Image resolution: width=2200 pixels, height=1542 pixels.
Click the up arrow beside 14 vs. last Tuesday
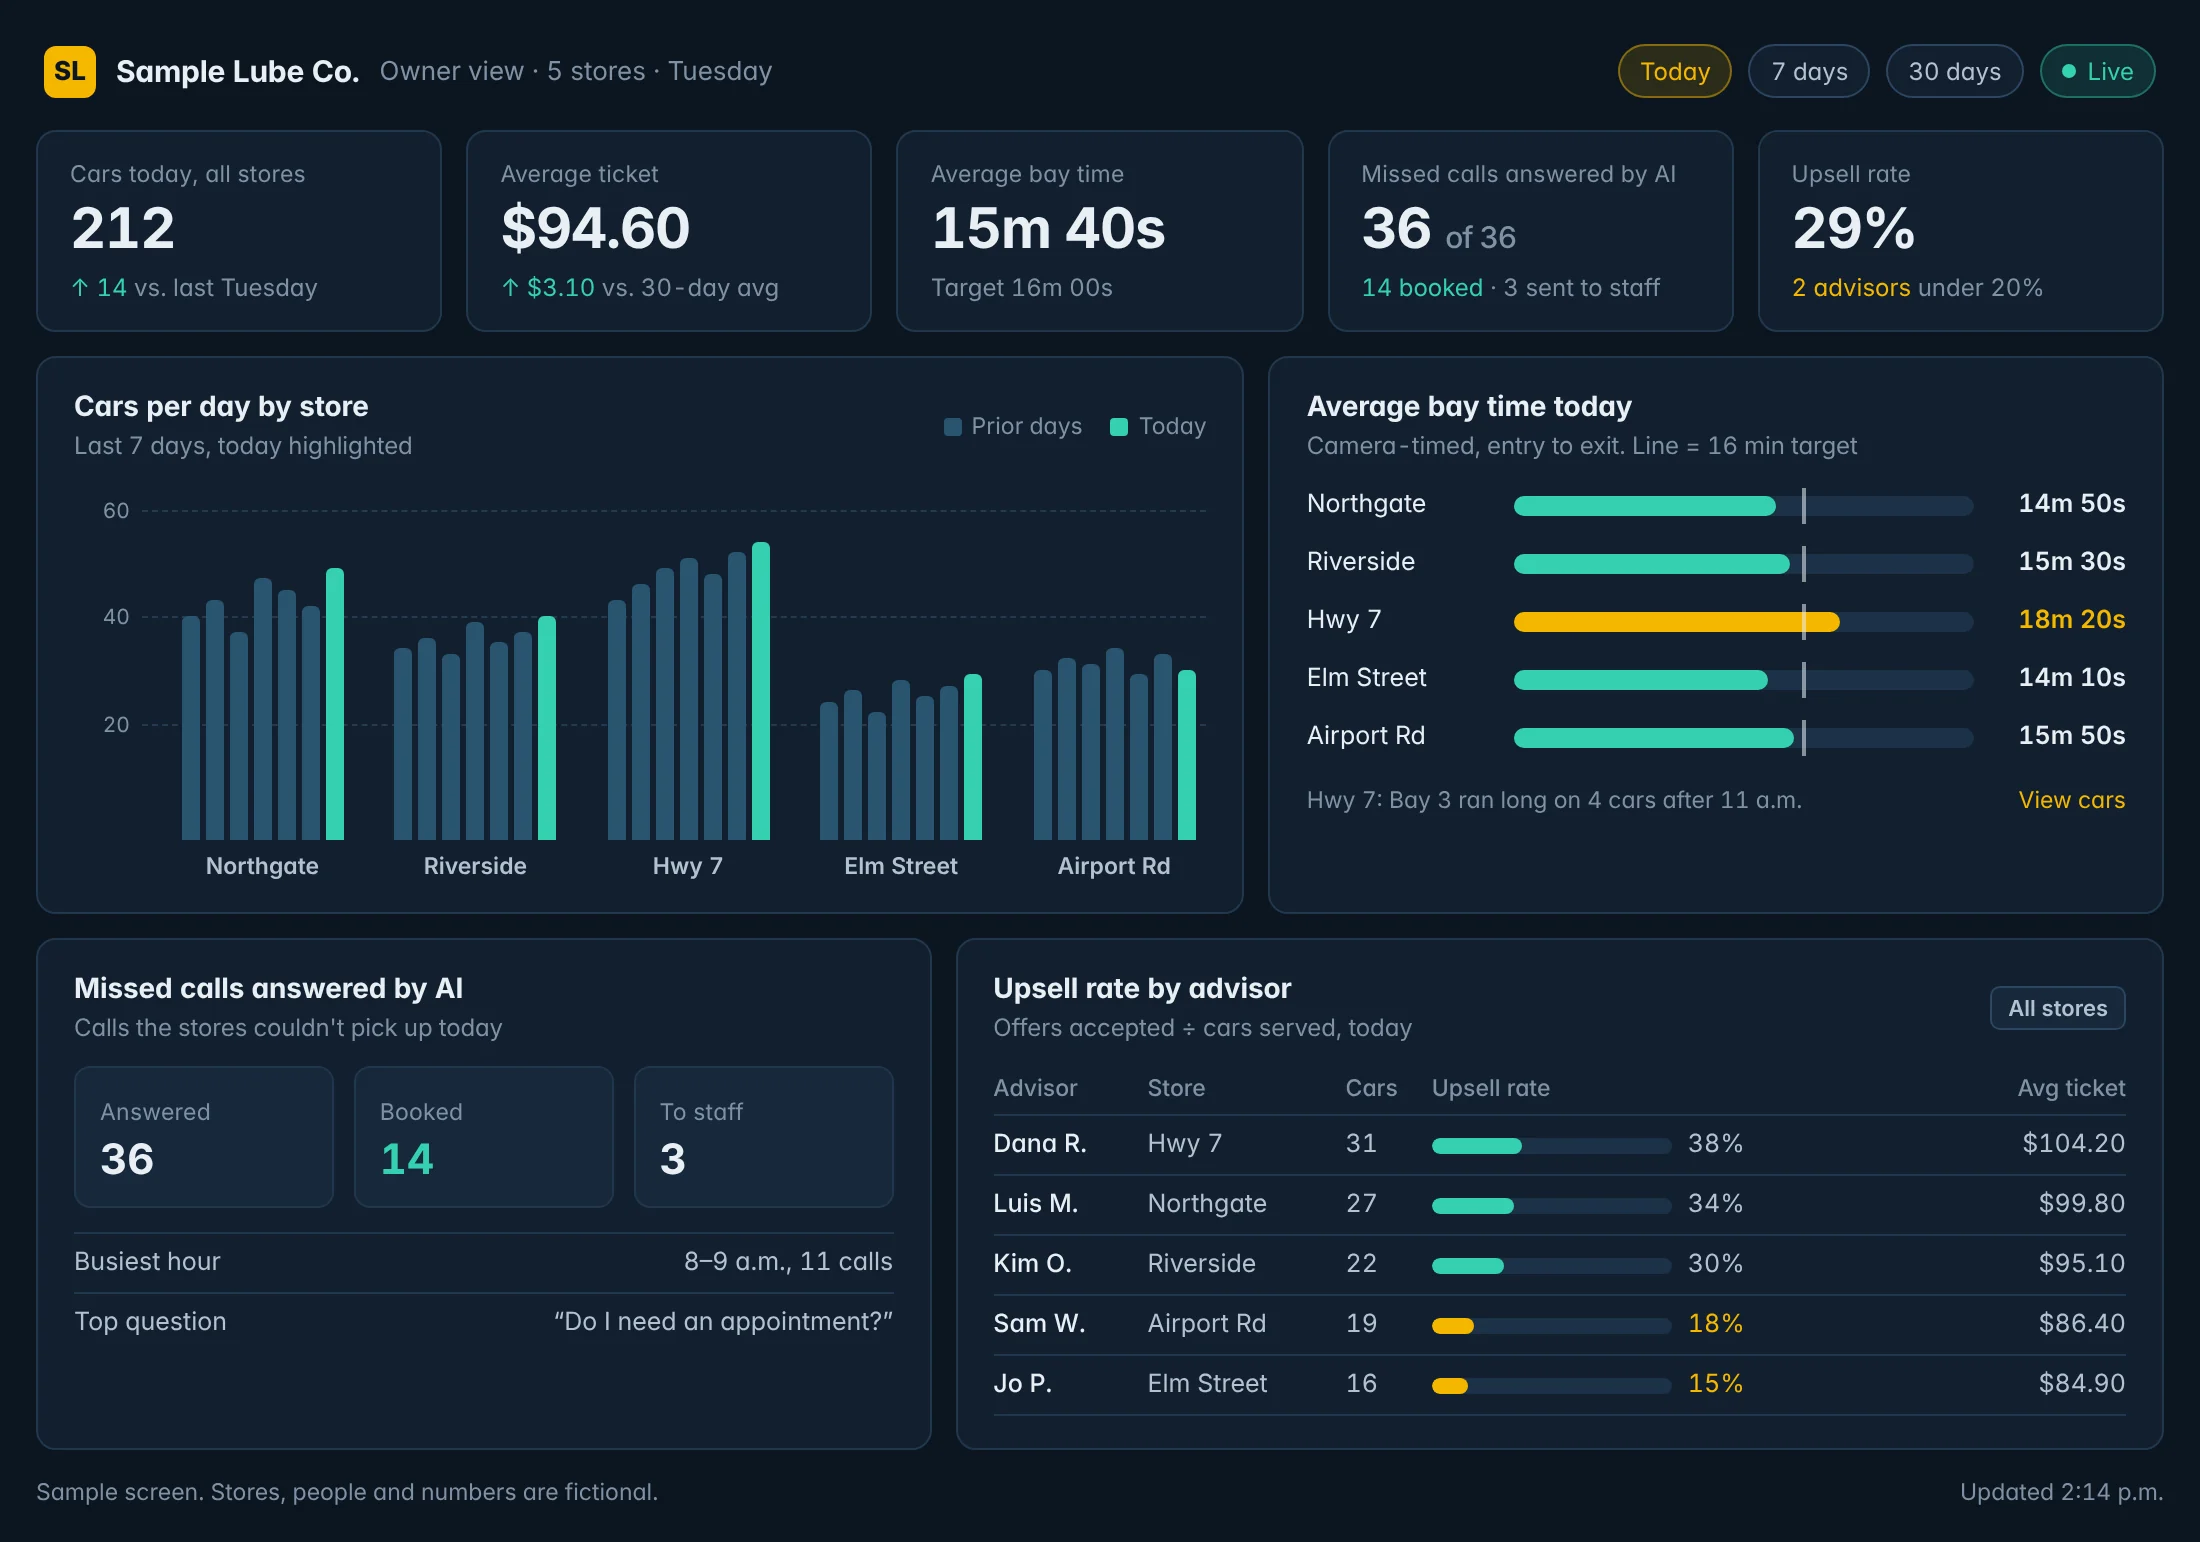(x=80, y=288)
